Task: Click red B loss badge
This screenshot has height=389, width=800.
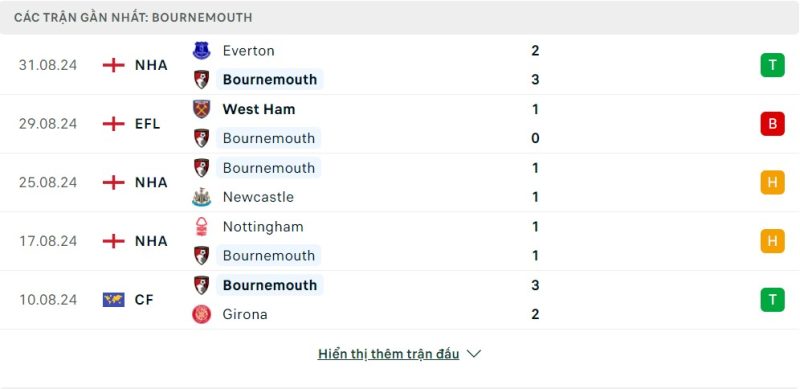Action: [x=772, y=124]
